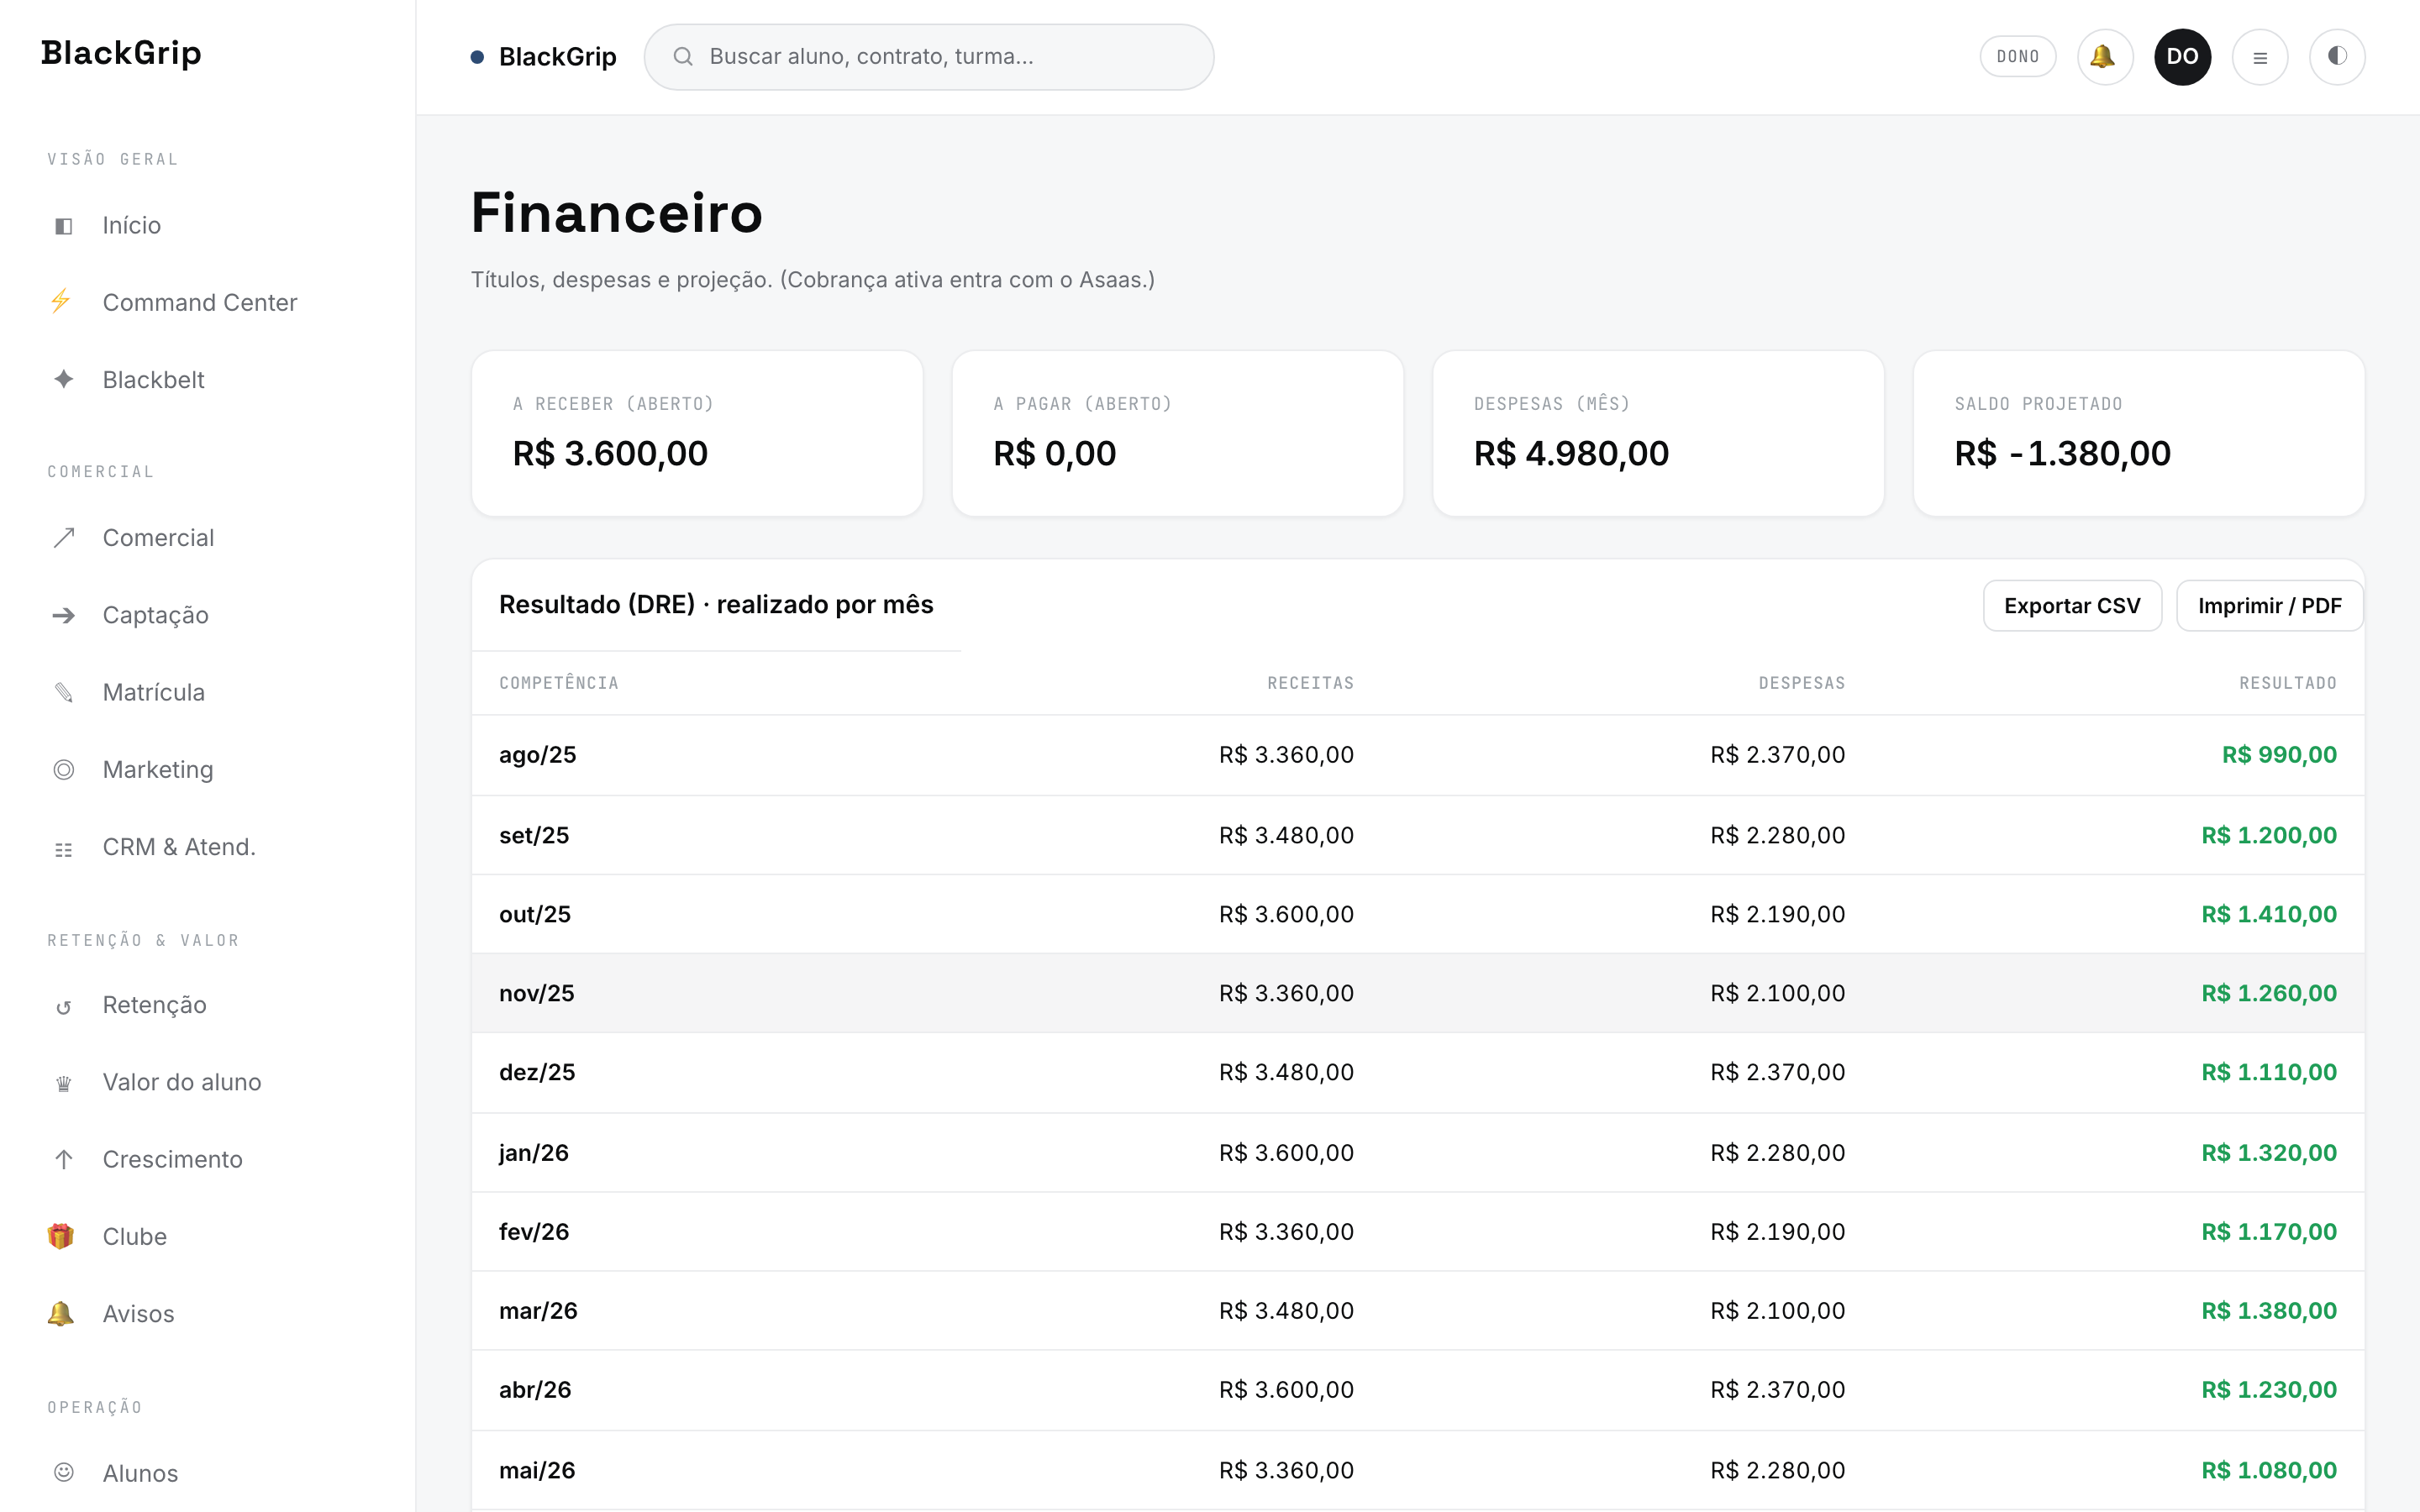Image resolution: width=2420 pixels, height=1512 pixels.
Task: Go to CRM & Atend. page
Action: coord(208,847)
